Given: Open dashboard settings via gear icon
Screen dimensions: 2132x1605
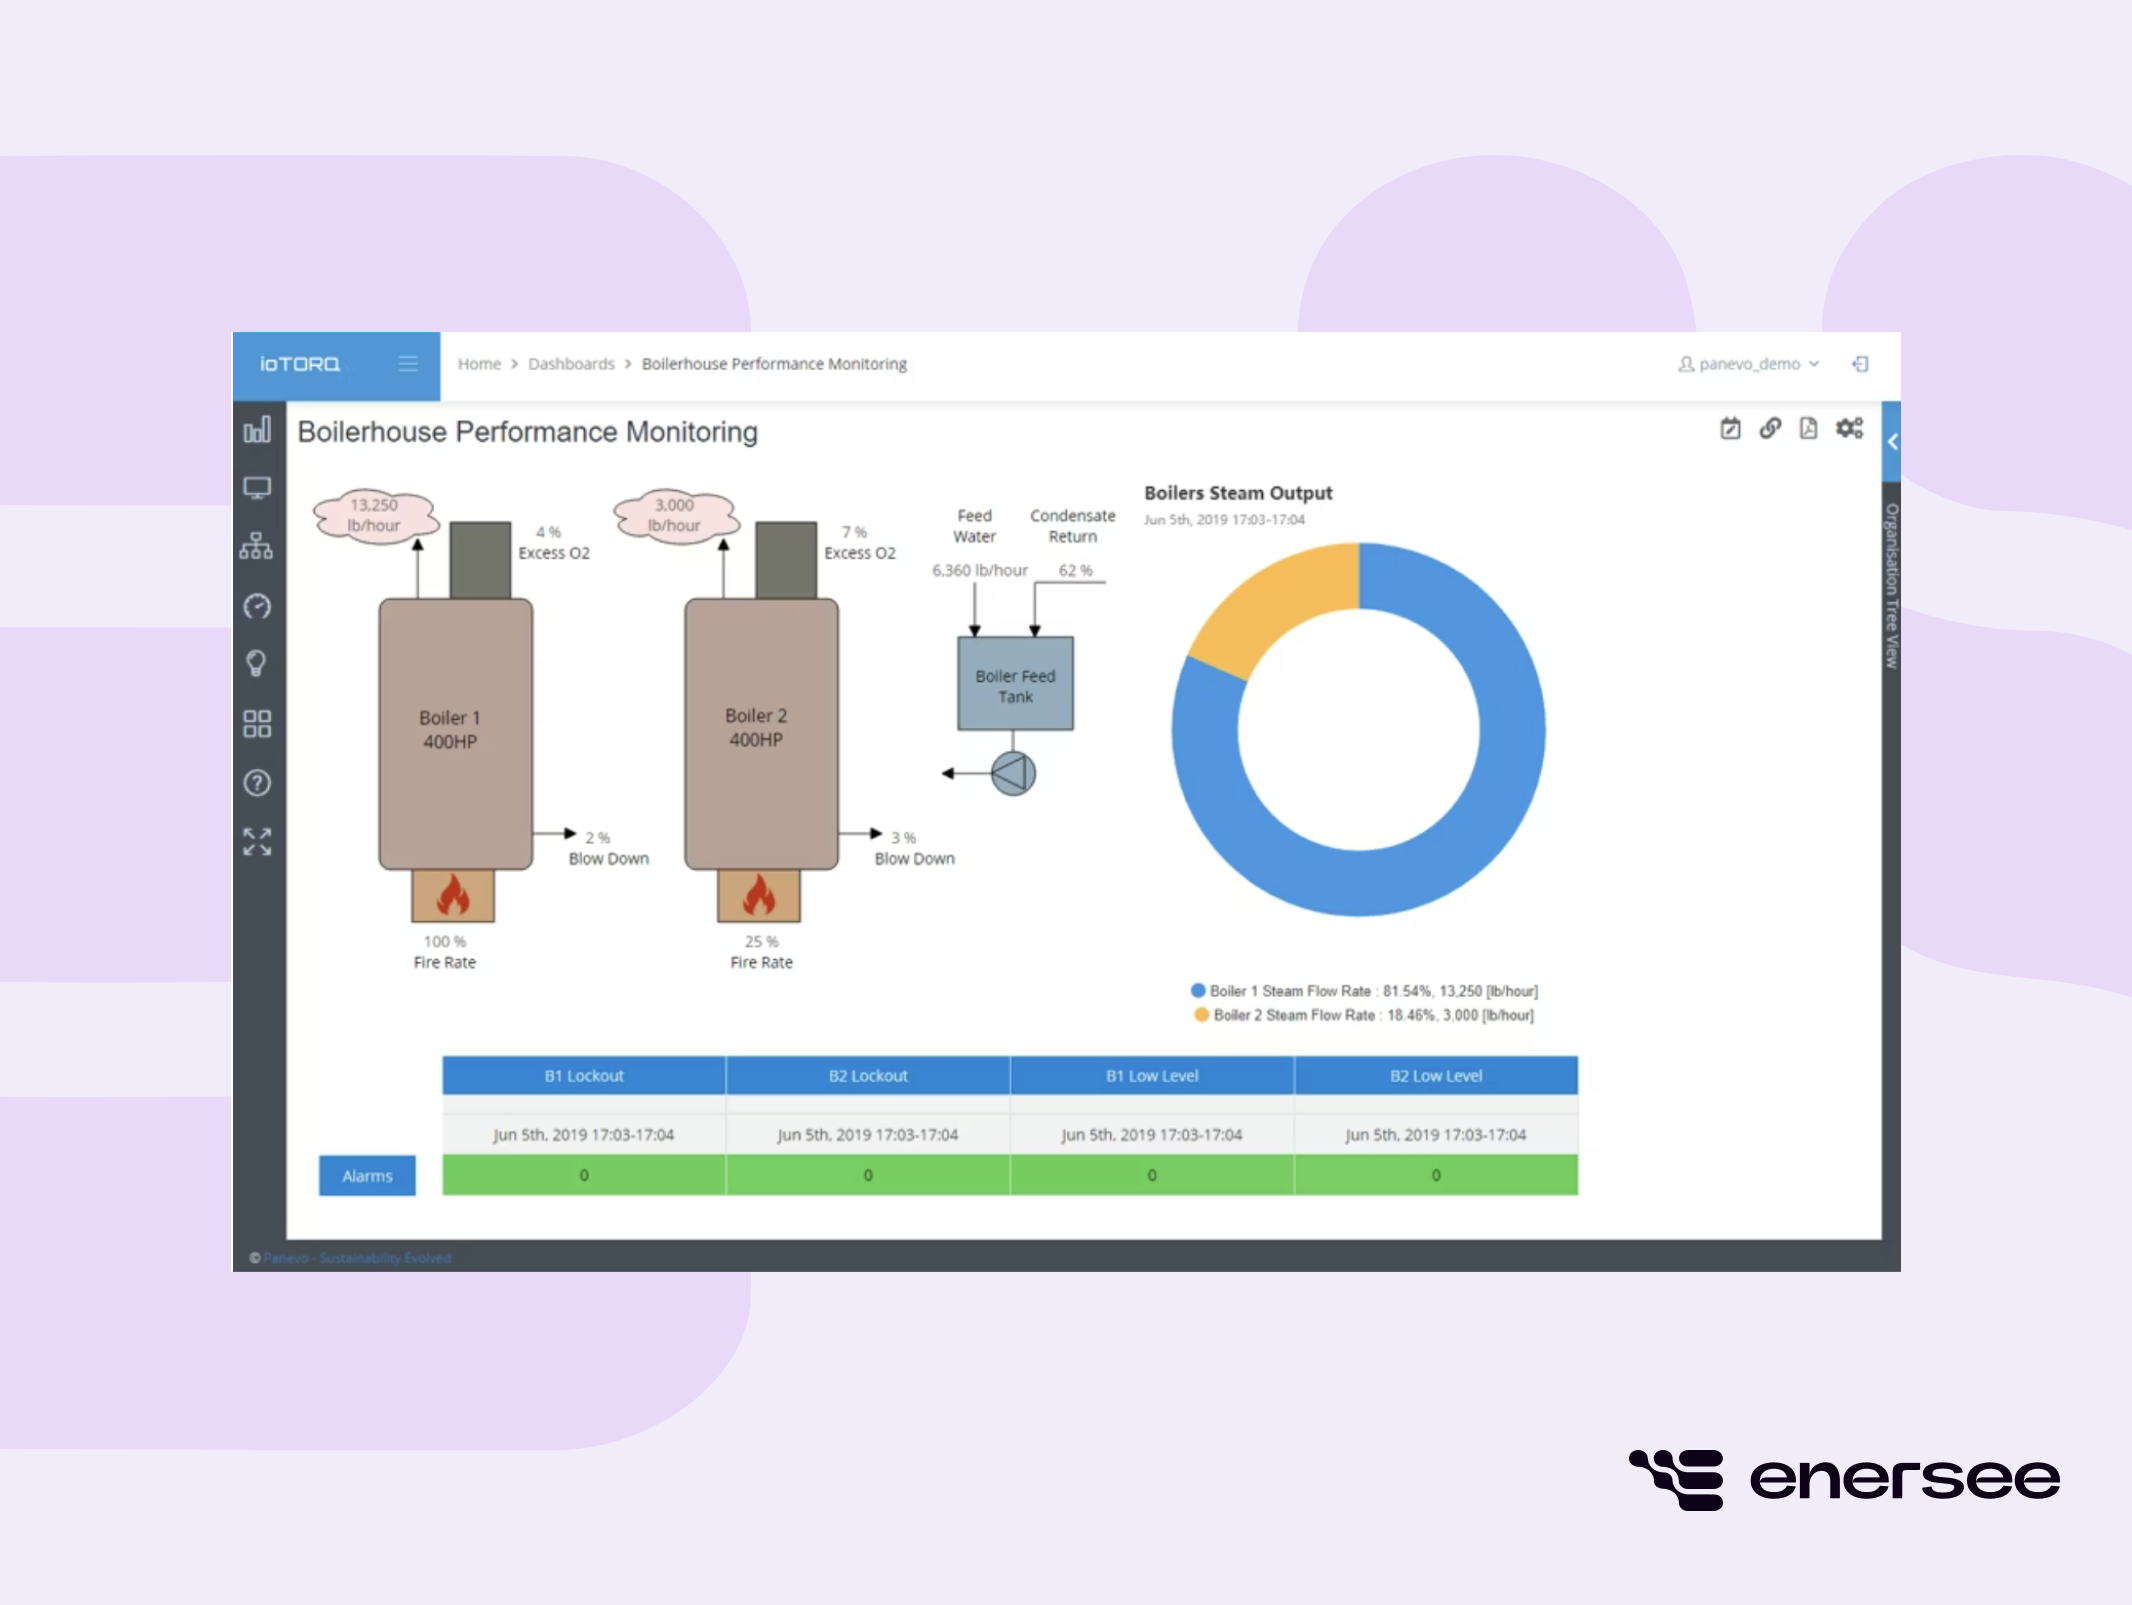Looking at the screenshot, I should pos(1849,428).
